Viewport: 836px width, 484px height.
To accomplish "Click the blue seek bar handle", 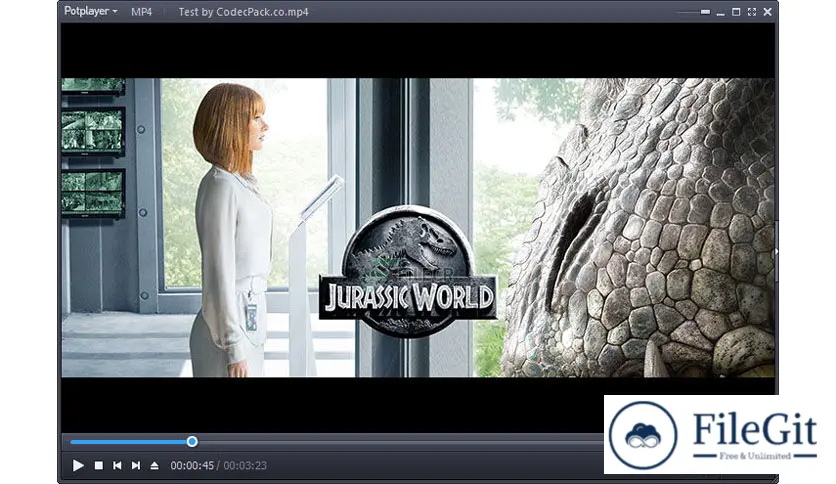I will [x=192, y=441].
